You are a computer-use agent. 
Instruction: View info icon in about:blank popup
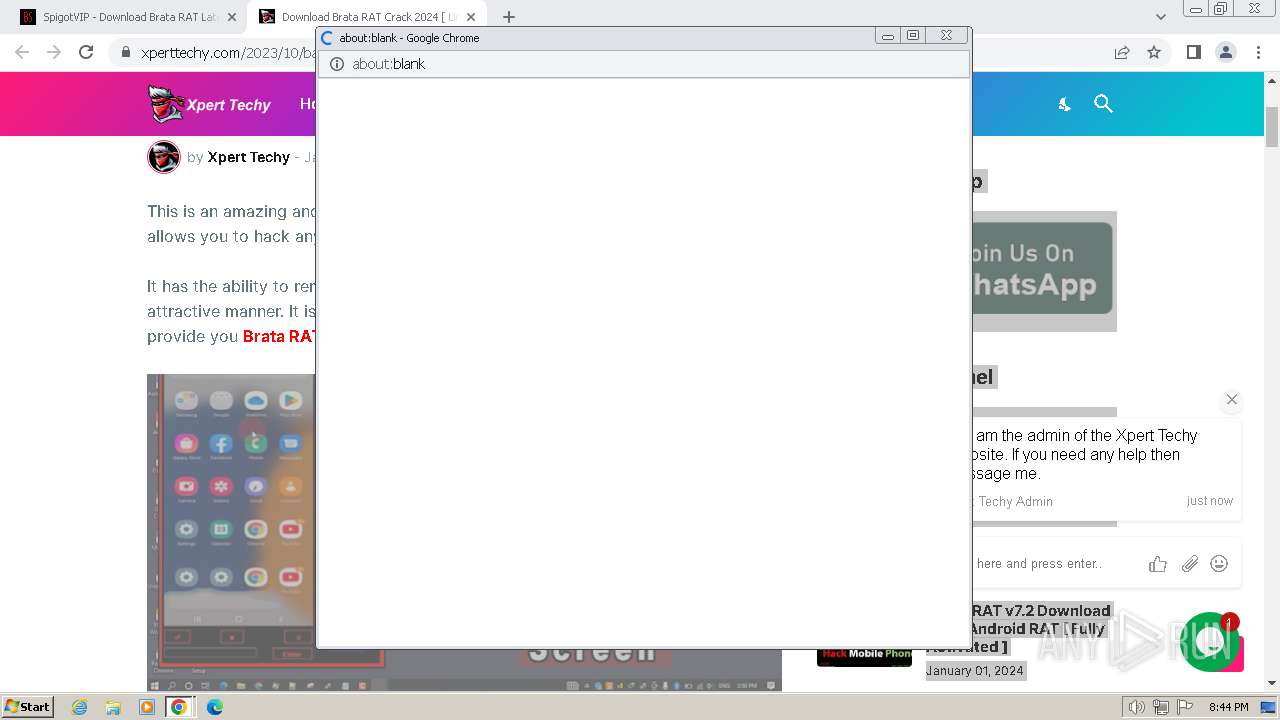pos(337,64)
